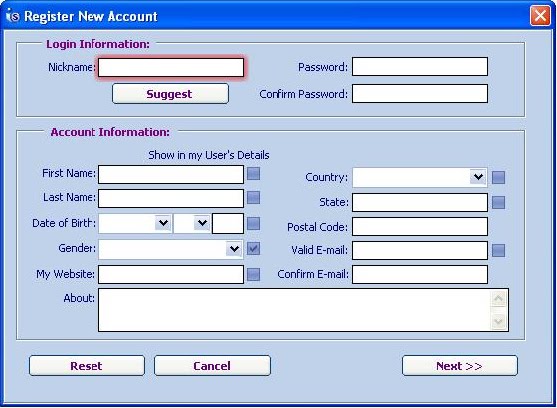
Task: Click the Date of Birth year field
Action: coord(228,223)
